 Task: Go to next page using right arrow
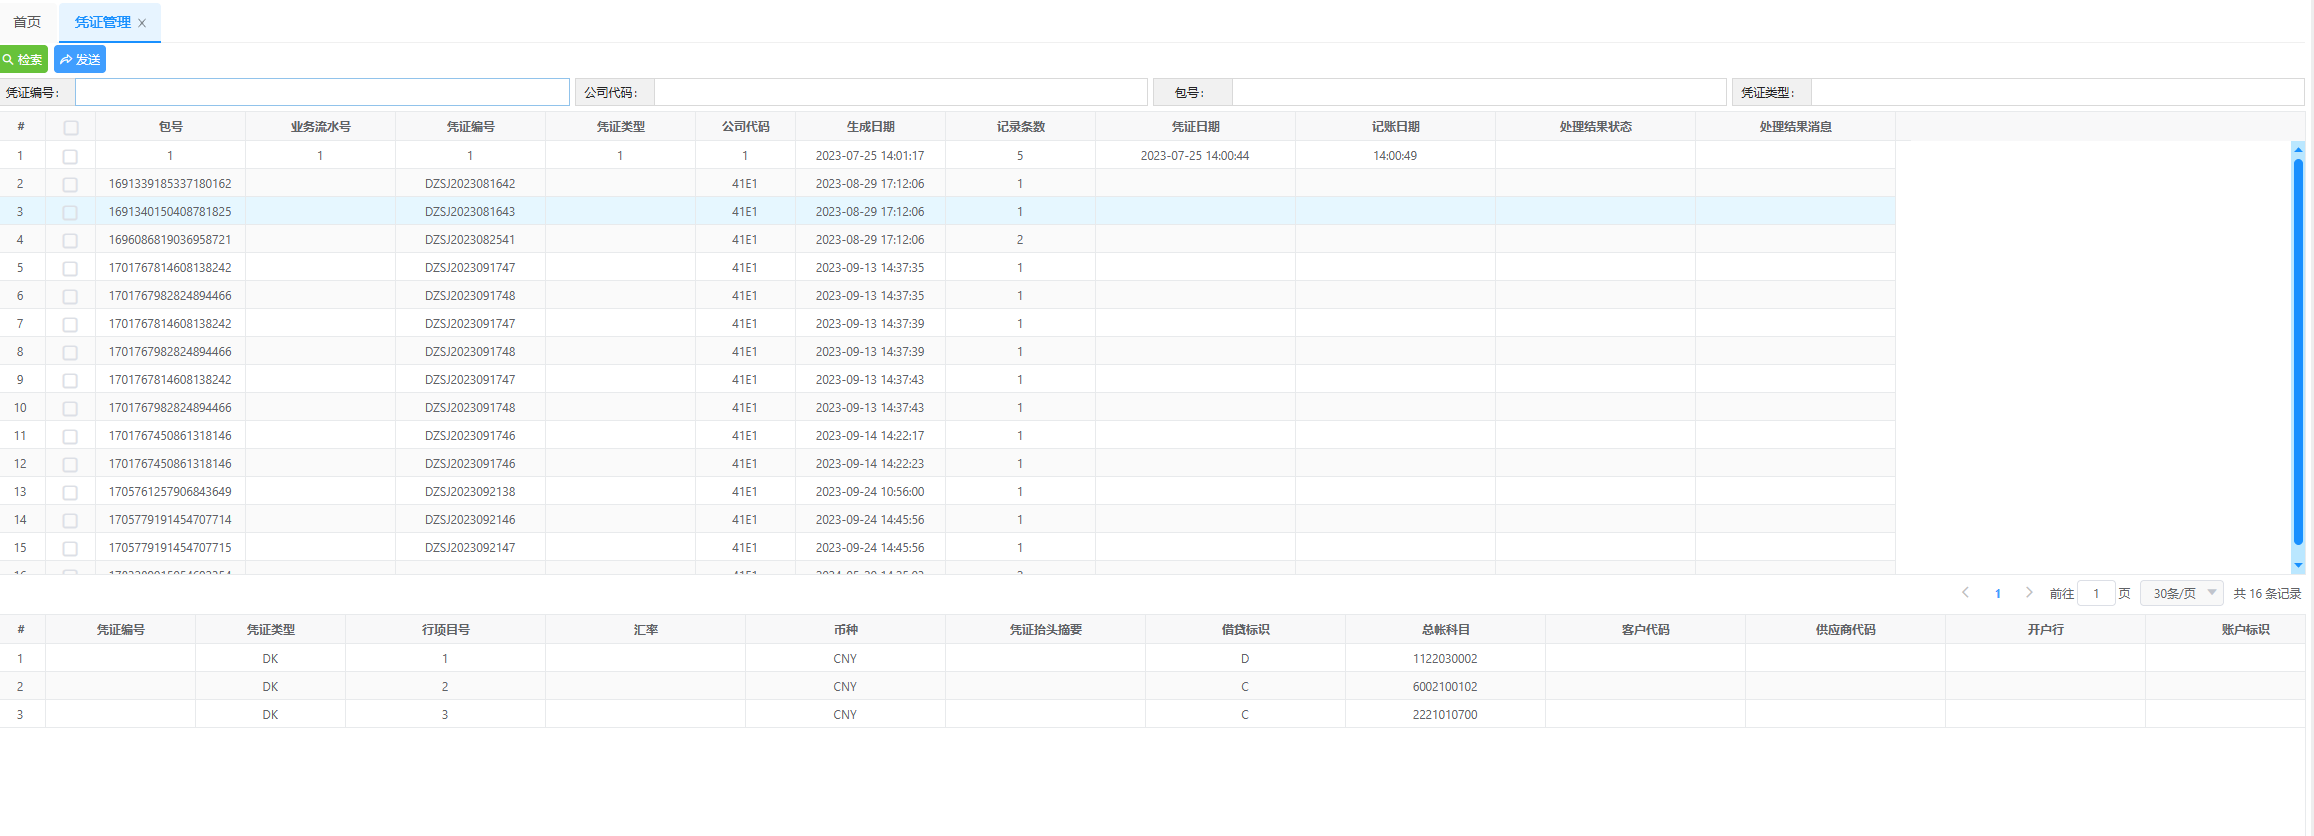(2029, 593)
